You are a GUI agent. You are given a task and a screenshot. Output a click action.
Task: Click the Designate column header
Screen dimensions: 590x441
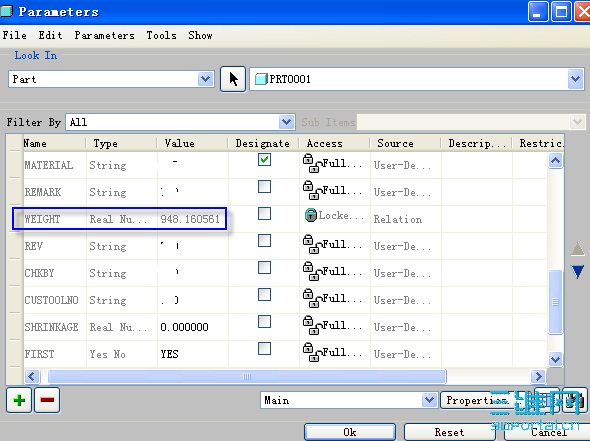[x=263, y=143]
